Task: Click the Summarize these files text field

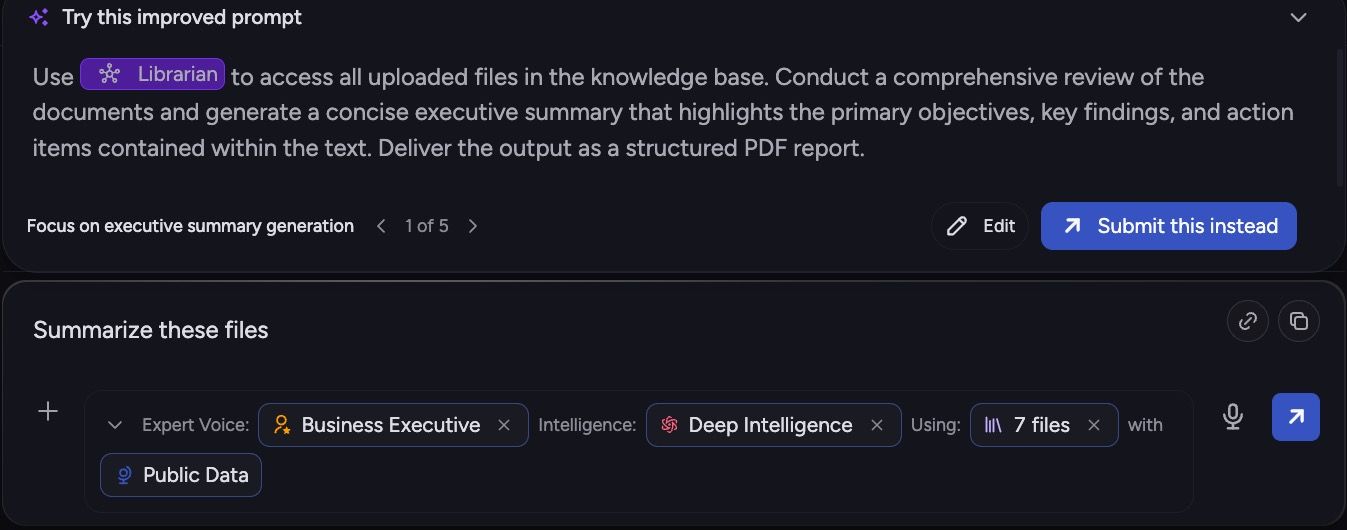Action: click(x=620, y=330)
